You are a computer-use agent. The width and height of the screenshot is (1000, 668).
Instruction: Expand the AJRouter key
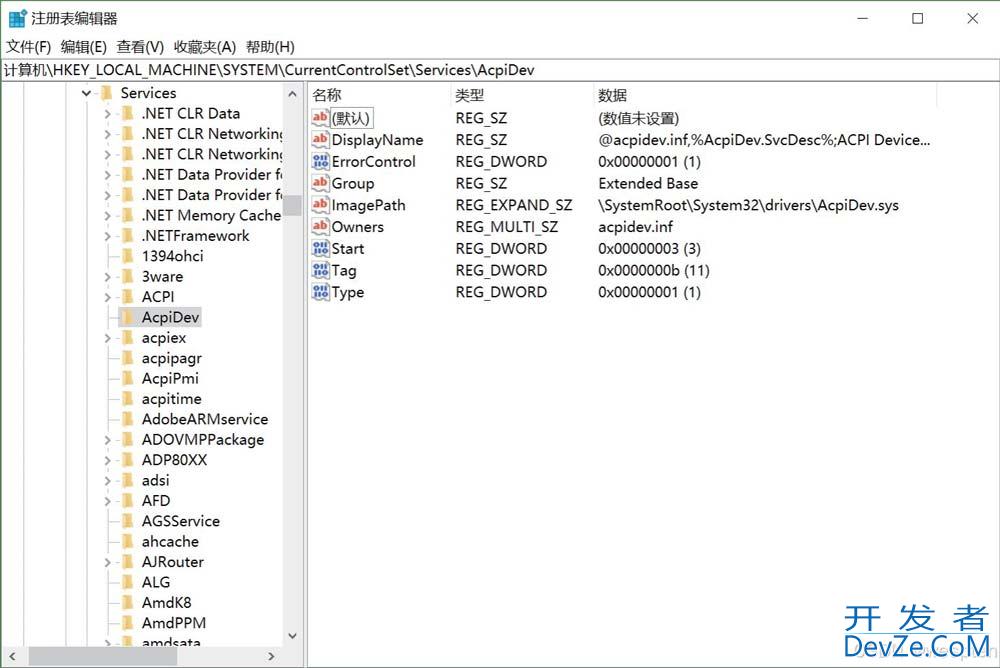pos(107,563)
